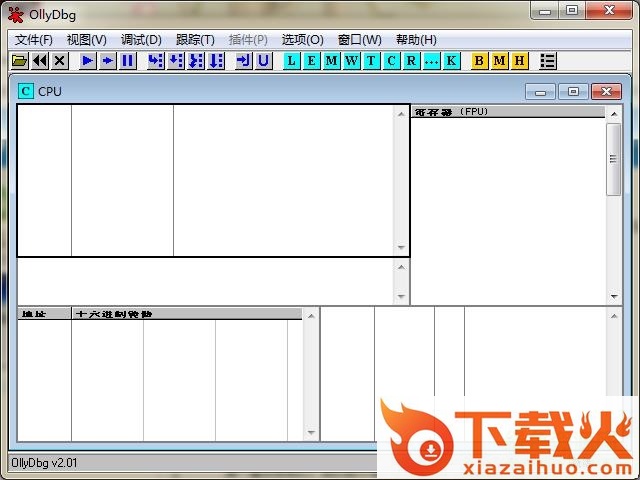Open the 帮助(H) menu
Screen dimensions: 640x480
coord(416,40)
